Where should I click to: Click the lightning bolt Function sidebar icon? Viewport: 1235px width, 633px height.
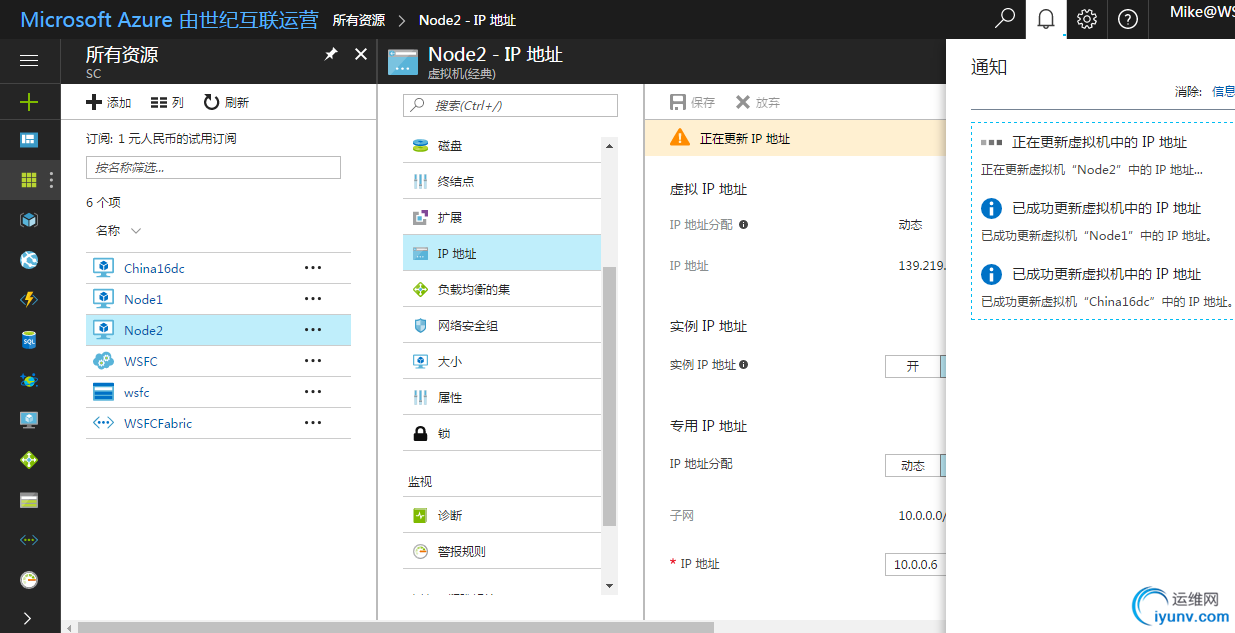(x=29, y=299)
